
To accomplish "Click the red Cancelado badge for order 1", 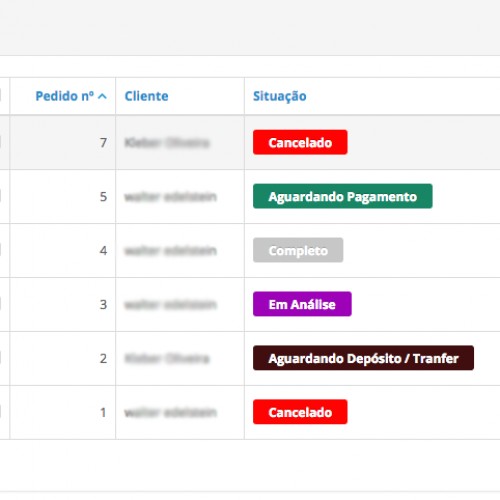I will pyautogui.click(x=300, y=412).
